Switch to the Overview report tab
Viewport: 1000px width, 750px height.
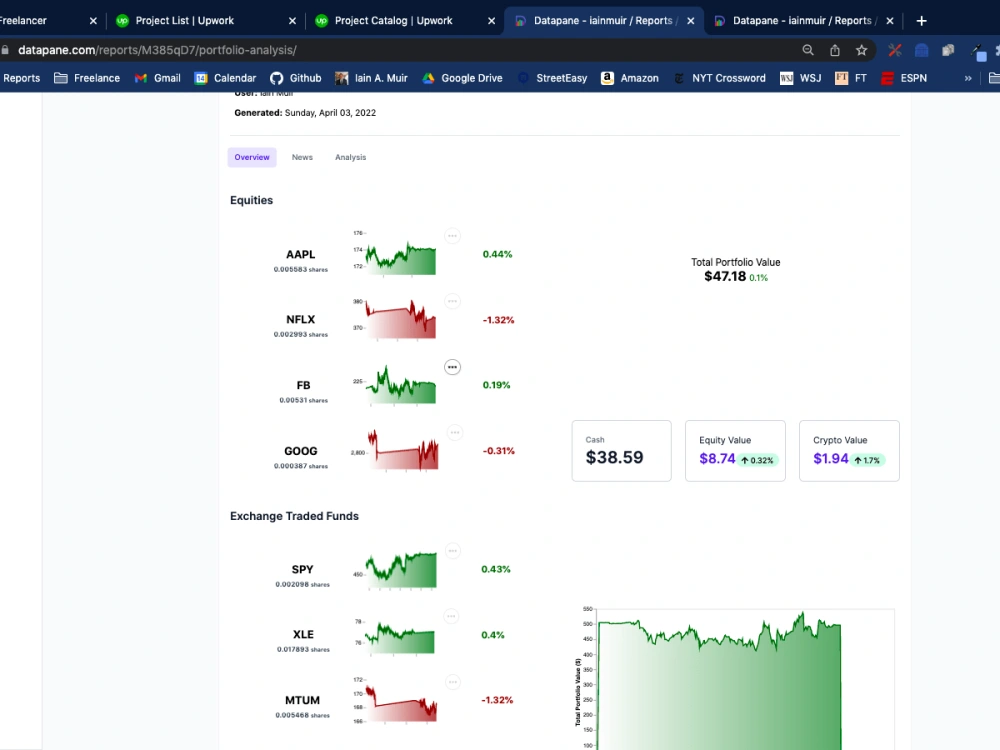(x=252, y=157)
